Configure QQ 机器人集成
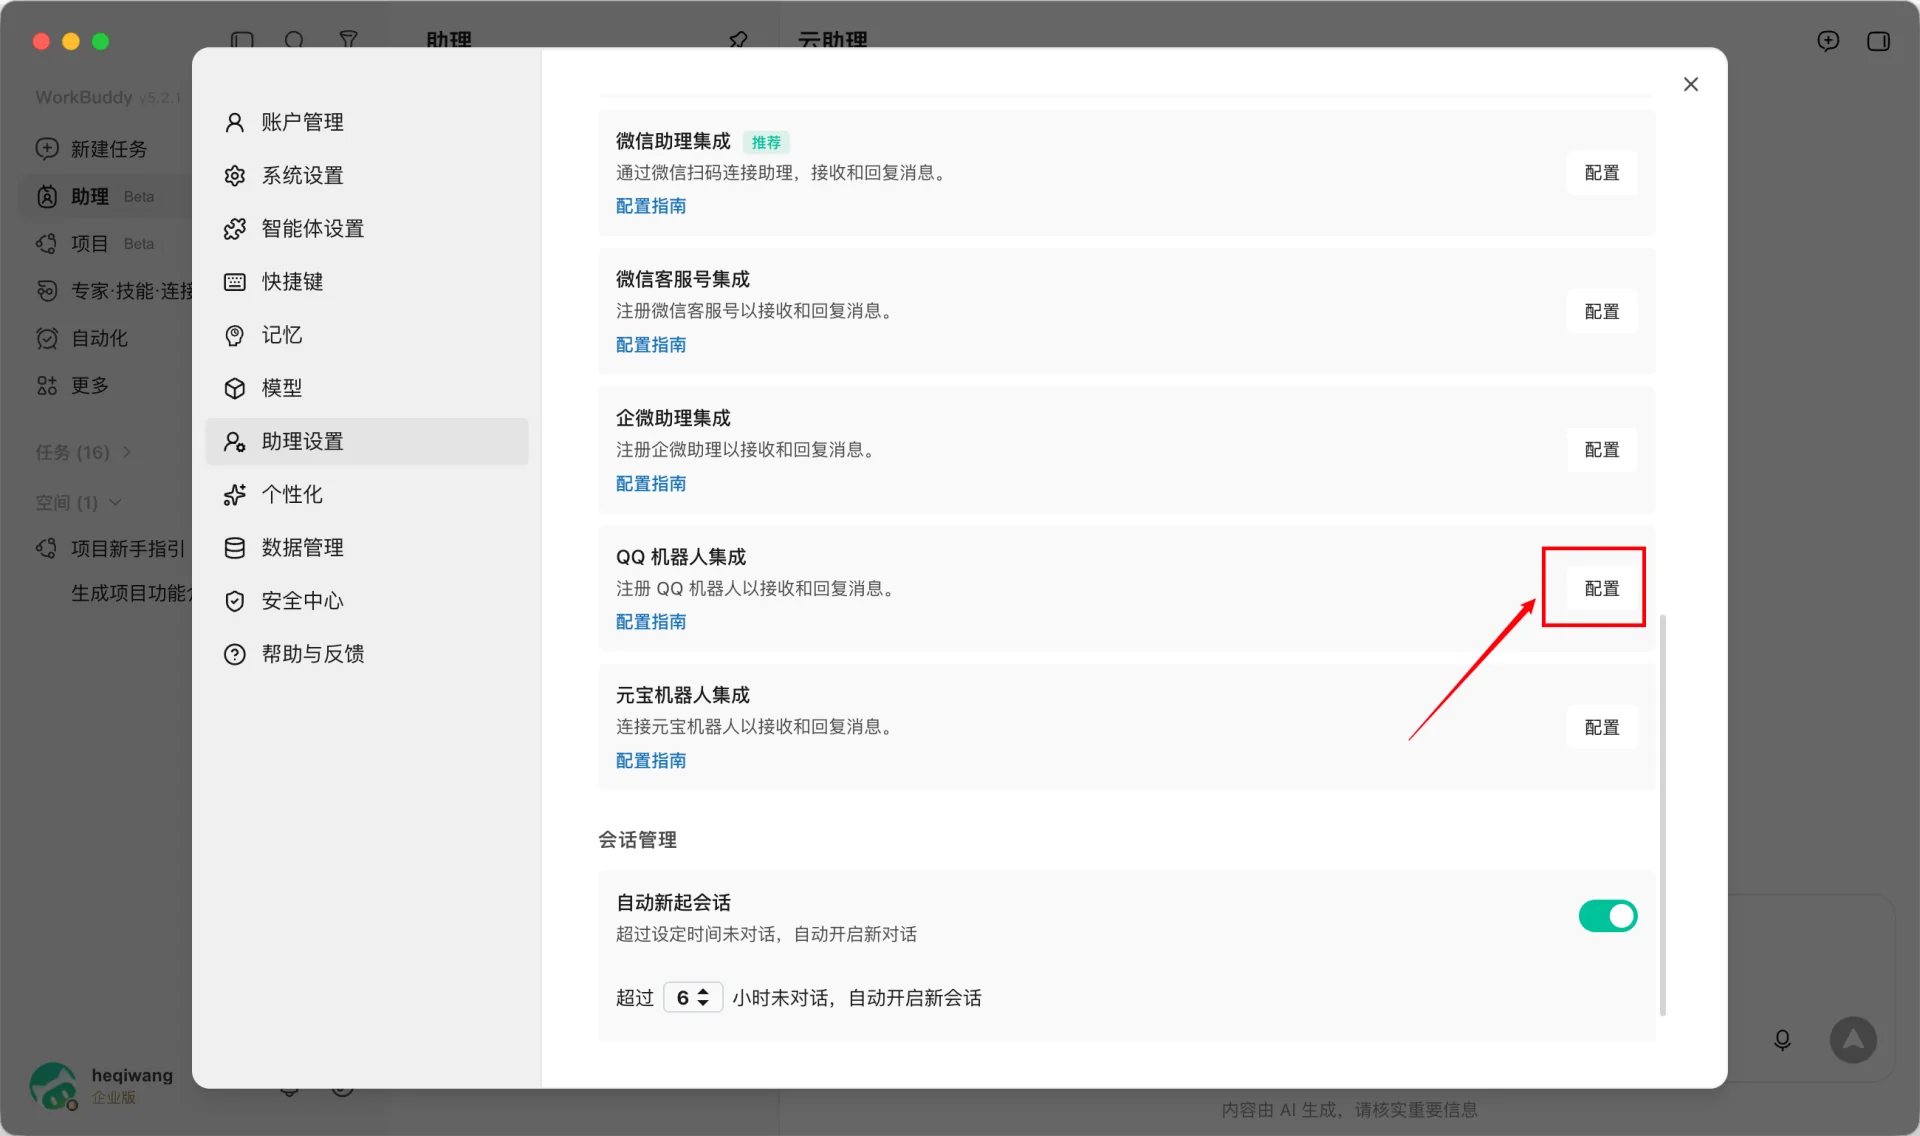This screenshot has height=1136, width=1920. click(1602, 588)
